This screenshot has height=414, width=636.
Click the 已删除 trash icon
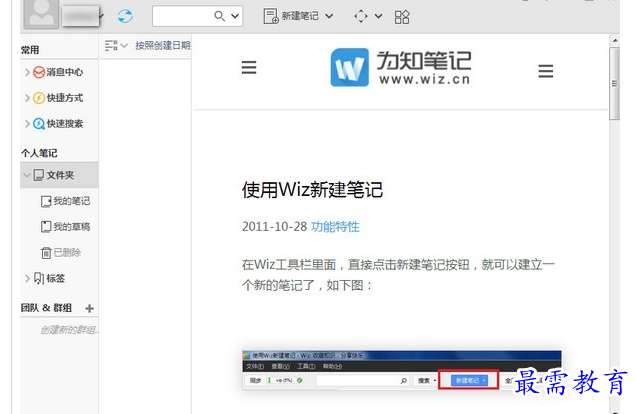click(x=46, y=253)
